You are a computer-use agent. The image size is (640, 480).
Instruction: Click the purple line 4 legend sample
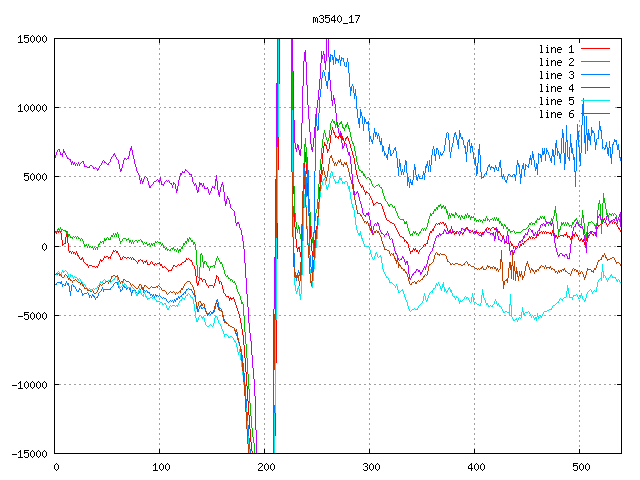(x=596, y=88)
